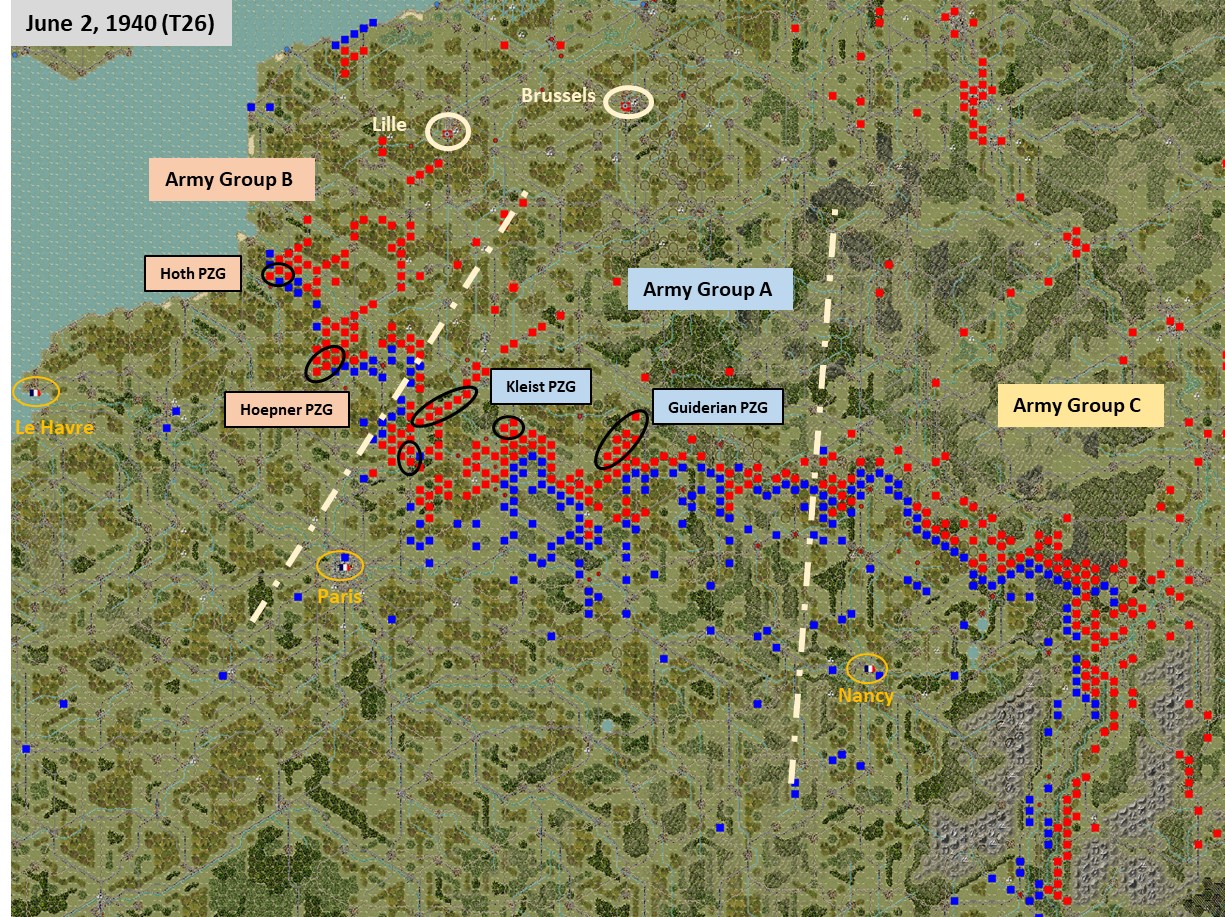Viewport: 1225px width, 917px height.
Task: Click the 'Army Group A' label
Action: click(710, 289)
